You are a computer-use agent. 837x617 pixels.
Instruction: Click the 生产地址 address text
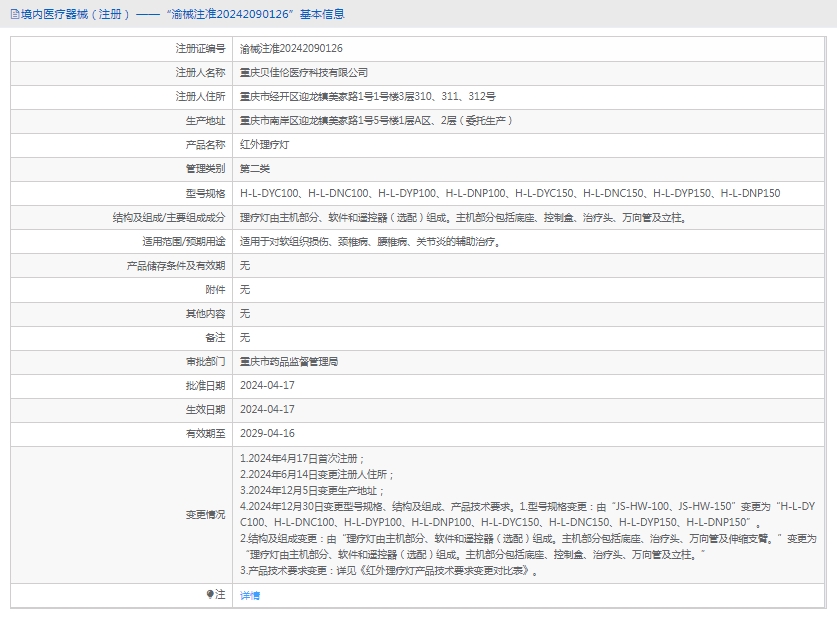point(376,121)
